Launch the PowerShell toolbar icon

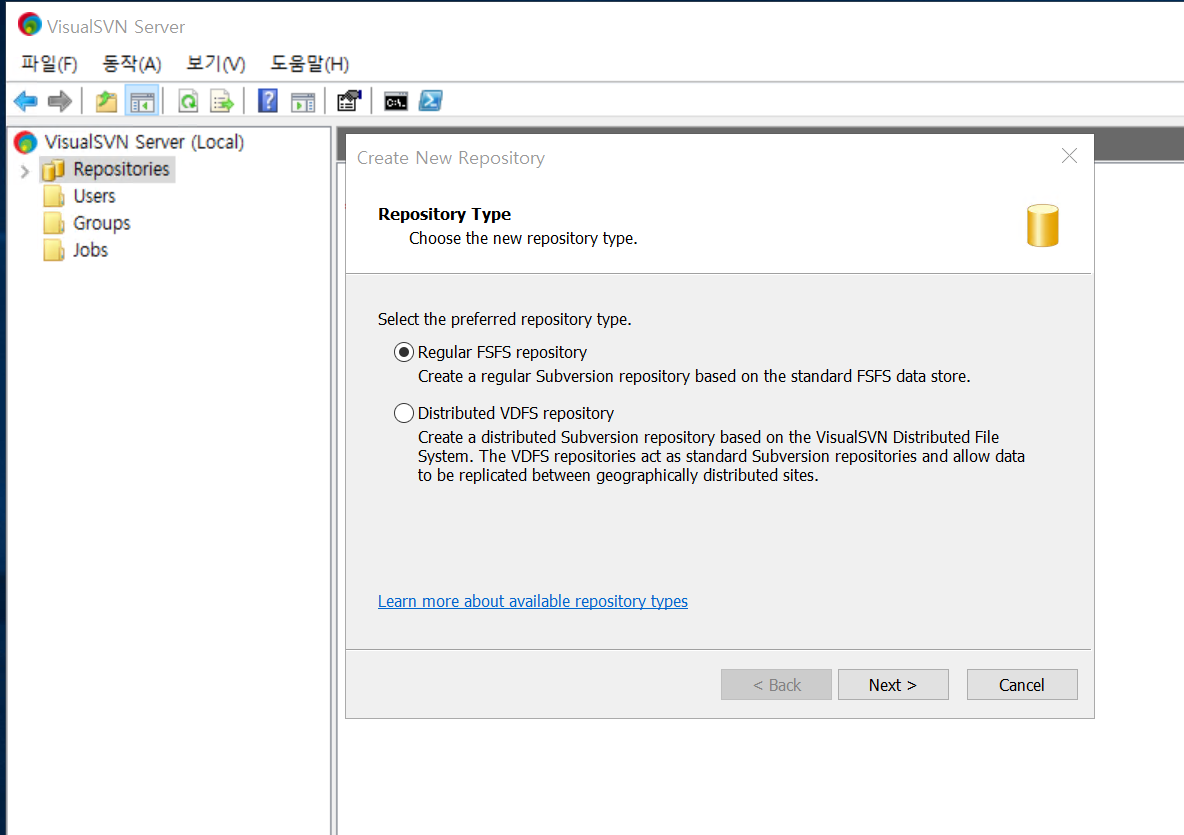(x=430, y=100)
